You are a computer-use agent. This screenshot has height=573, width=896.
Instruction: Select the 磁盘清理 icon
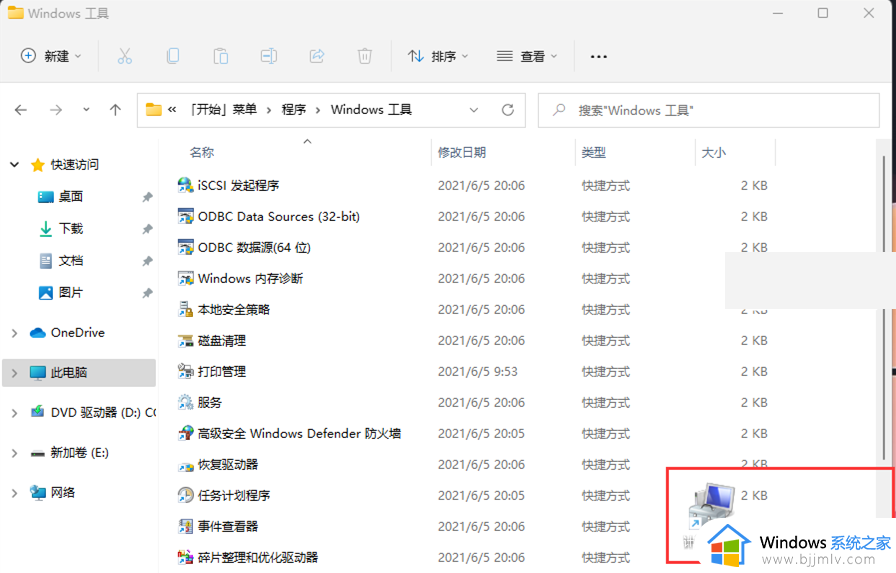(x=185, y=340)
